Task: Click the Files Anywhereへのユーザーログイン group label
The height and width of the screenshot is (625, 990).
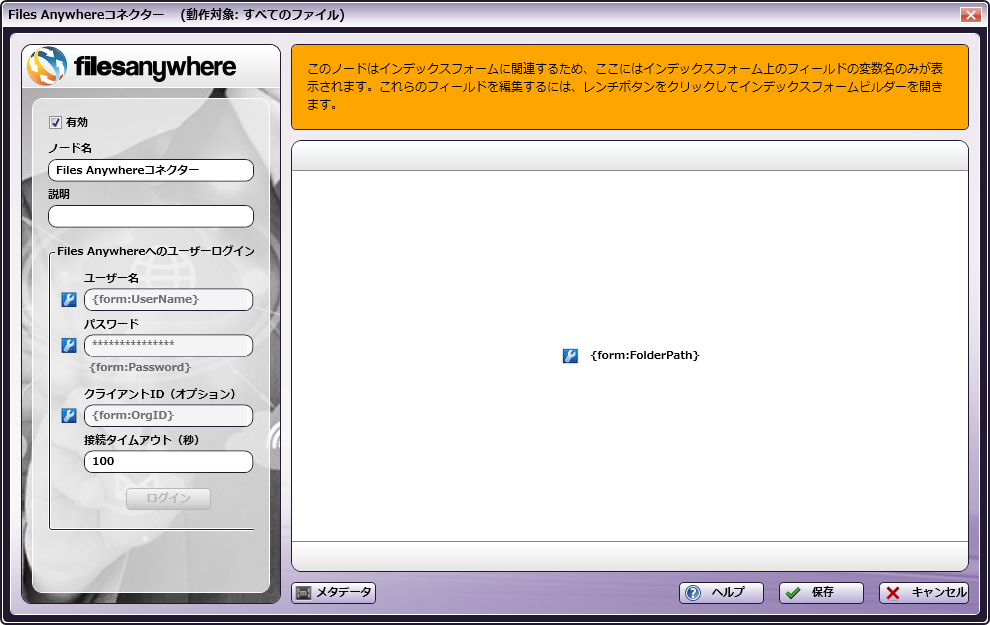Action: point(155,251)
